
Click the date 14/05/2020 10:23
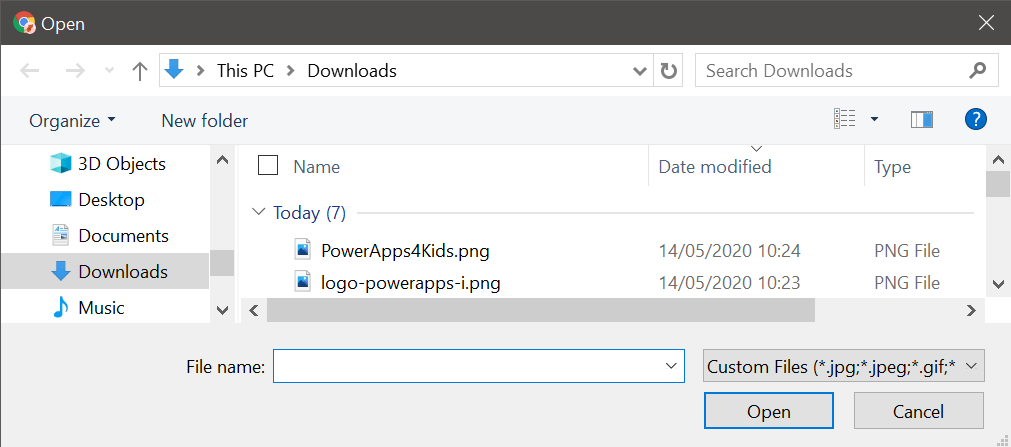pos(729,283)
